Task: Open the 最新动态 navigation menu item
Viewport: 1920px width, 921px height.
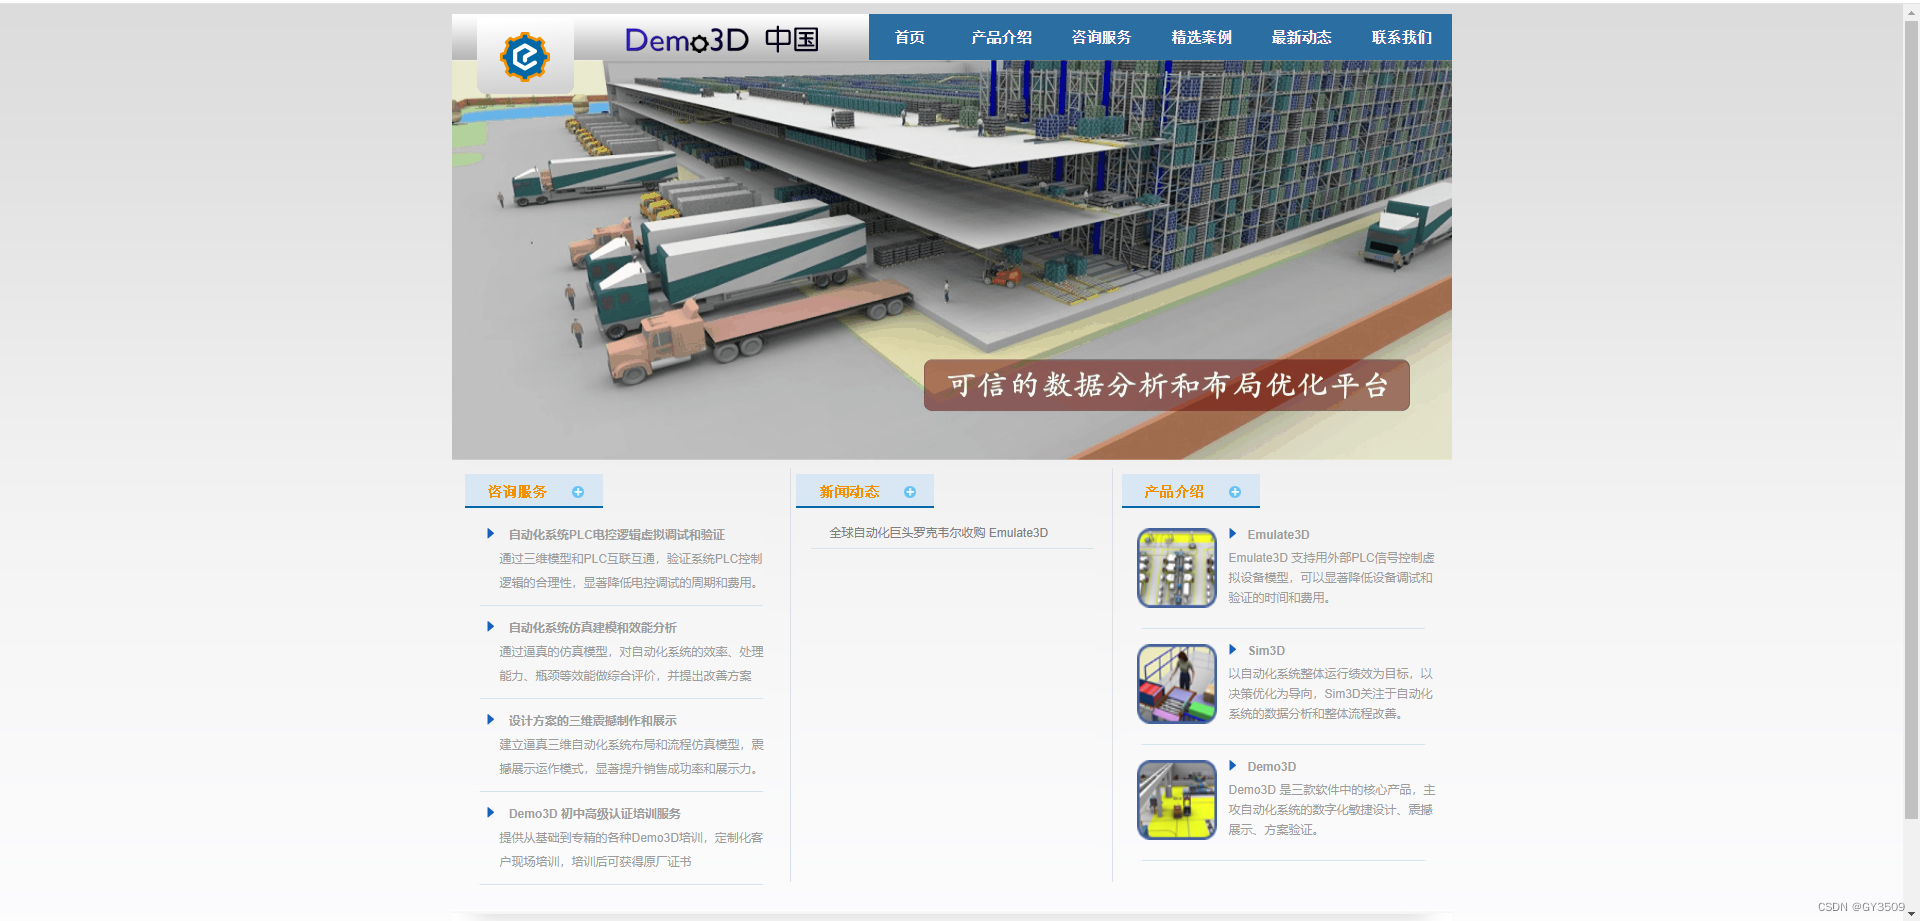Action: click(1302, 37)
